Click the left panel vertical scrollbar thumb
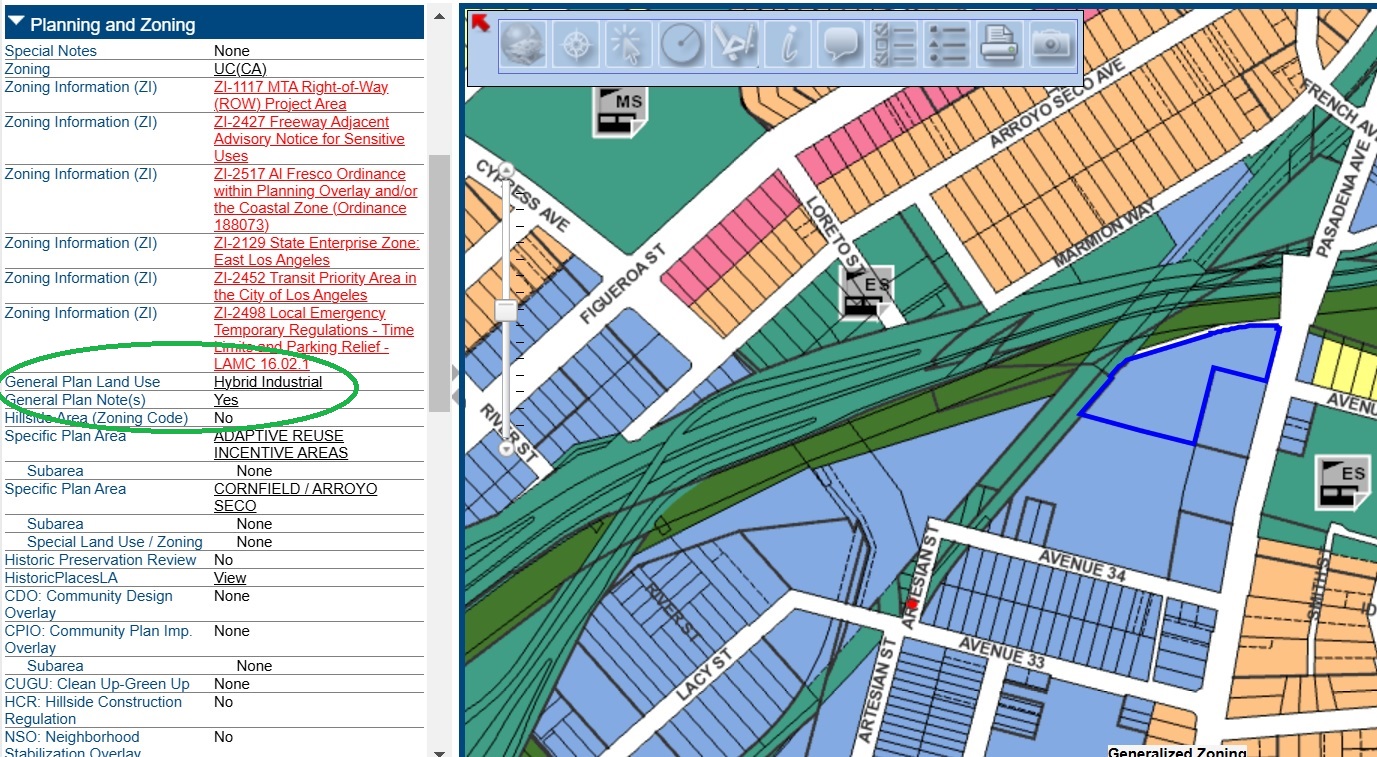1377x757 pixels. 438,282
